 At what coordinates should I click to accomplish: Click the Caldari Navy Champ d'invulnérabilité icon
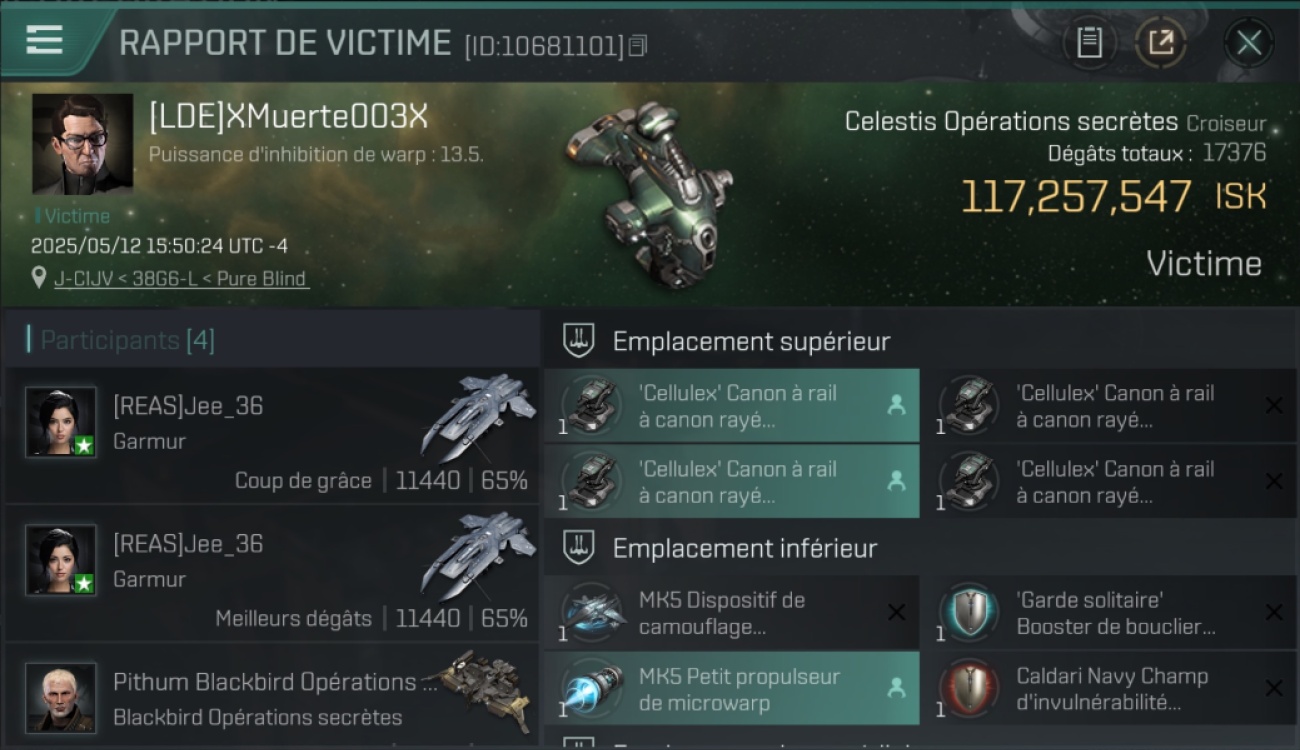969,689
